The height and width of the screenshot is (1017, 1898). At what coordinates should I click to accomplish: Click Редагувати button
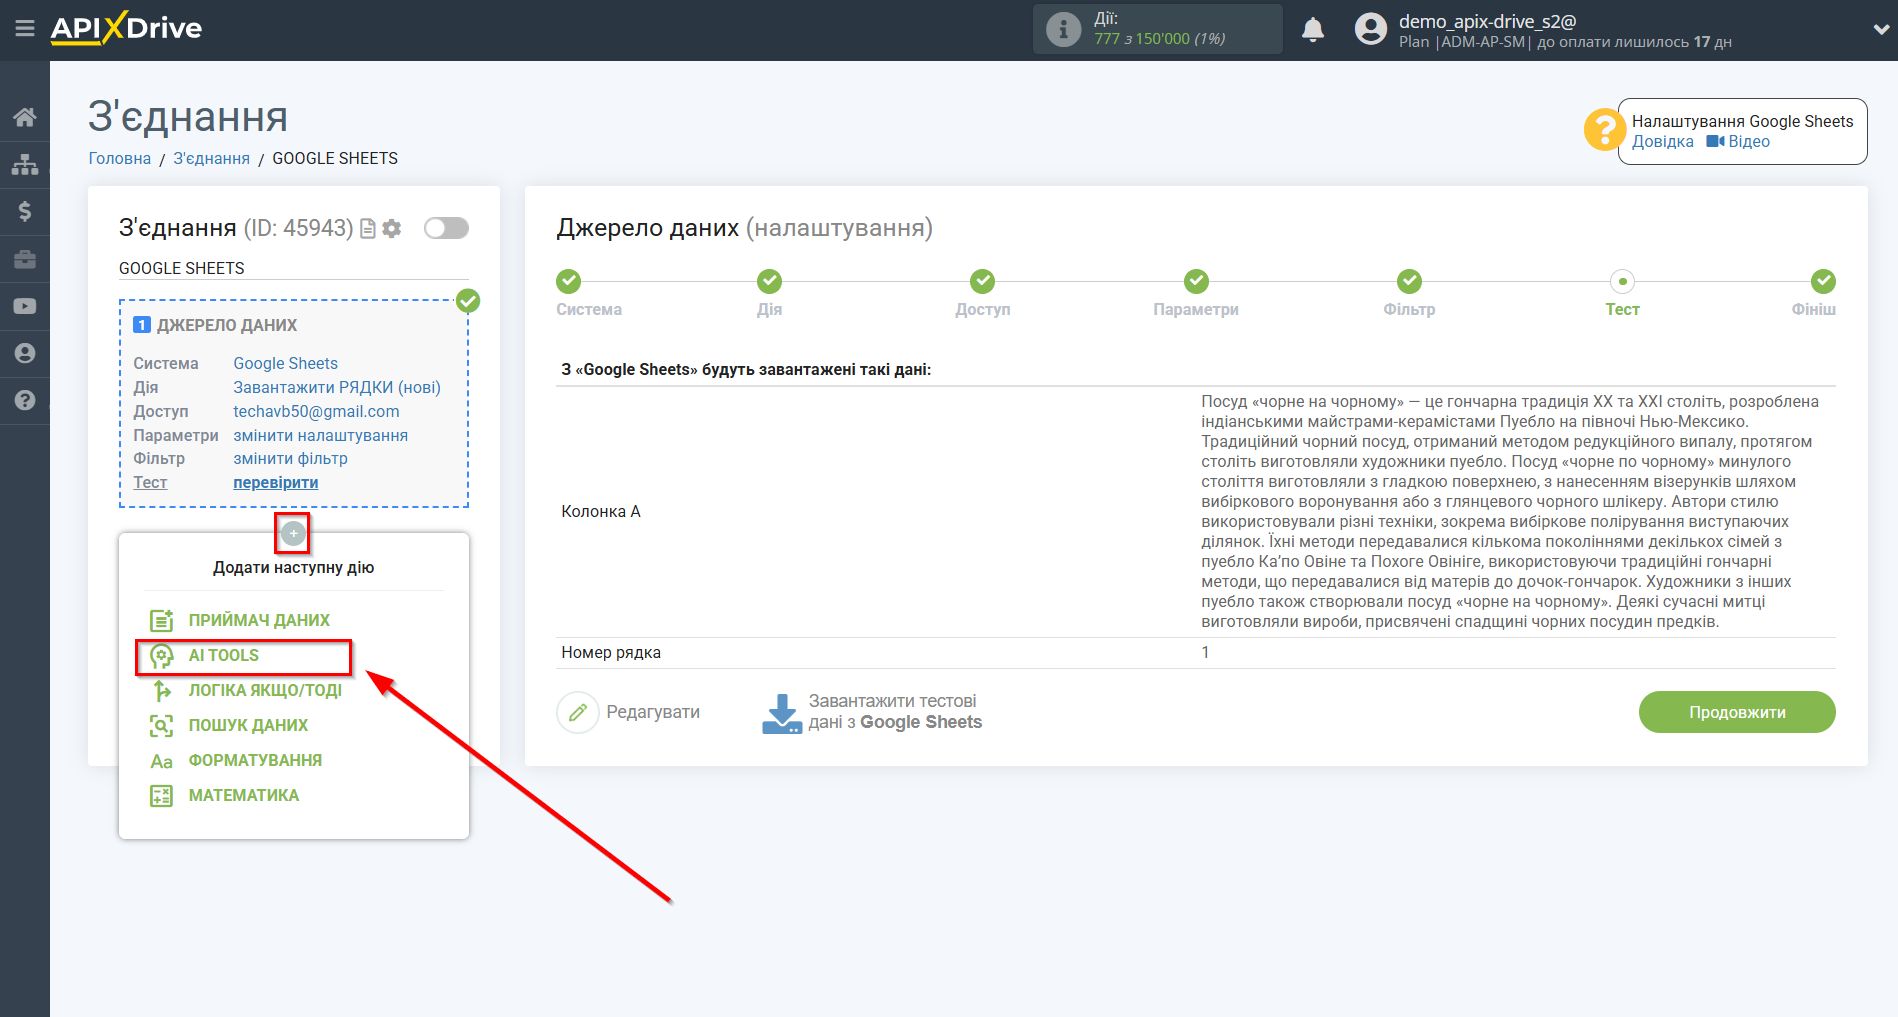(628, 712)
